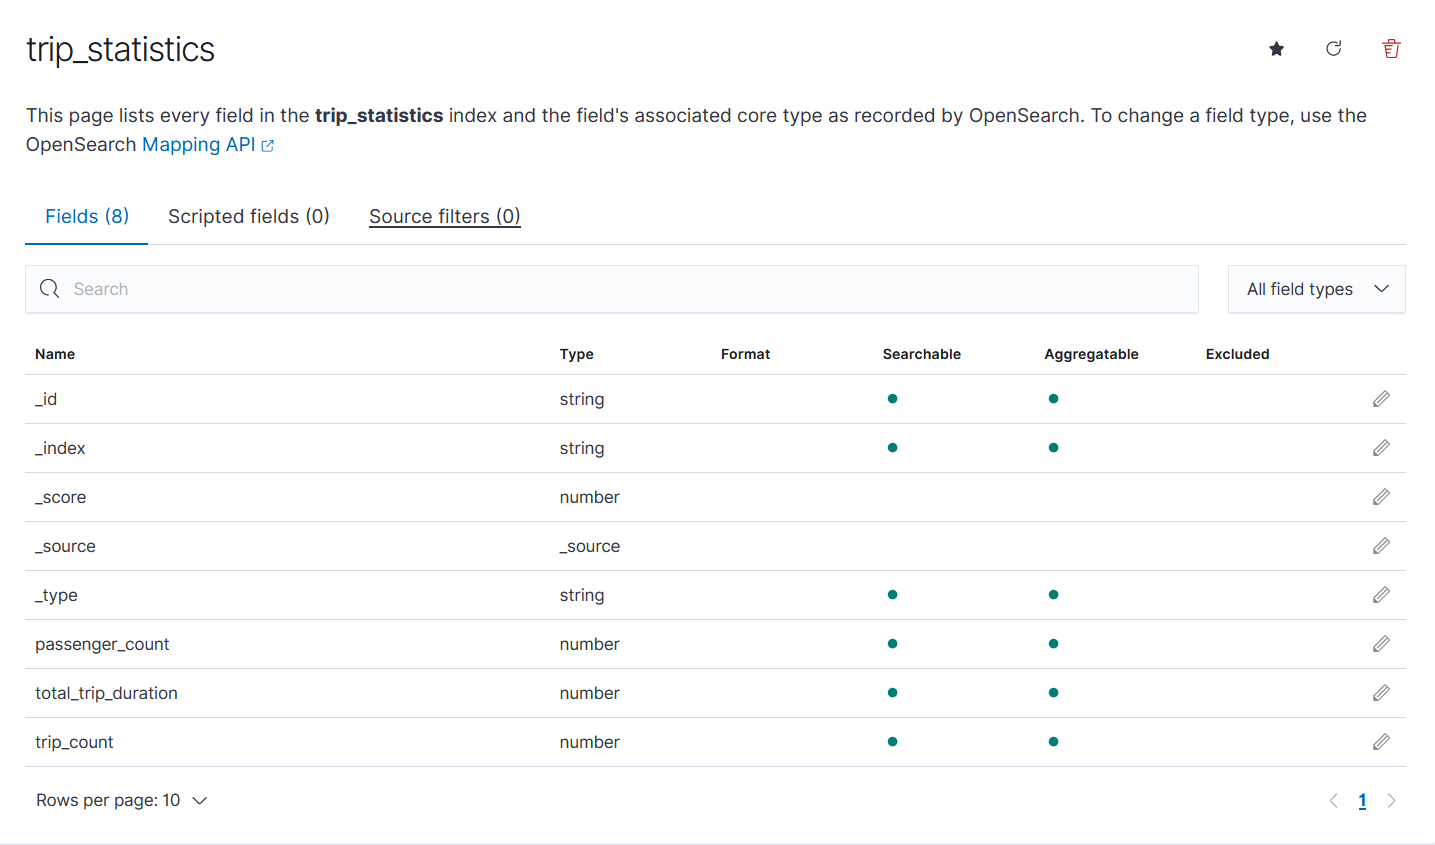Expand the Rows per page selector
The width and height of the screenshot is (1435, 845).
click(x=121, y=800)
